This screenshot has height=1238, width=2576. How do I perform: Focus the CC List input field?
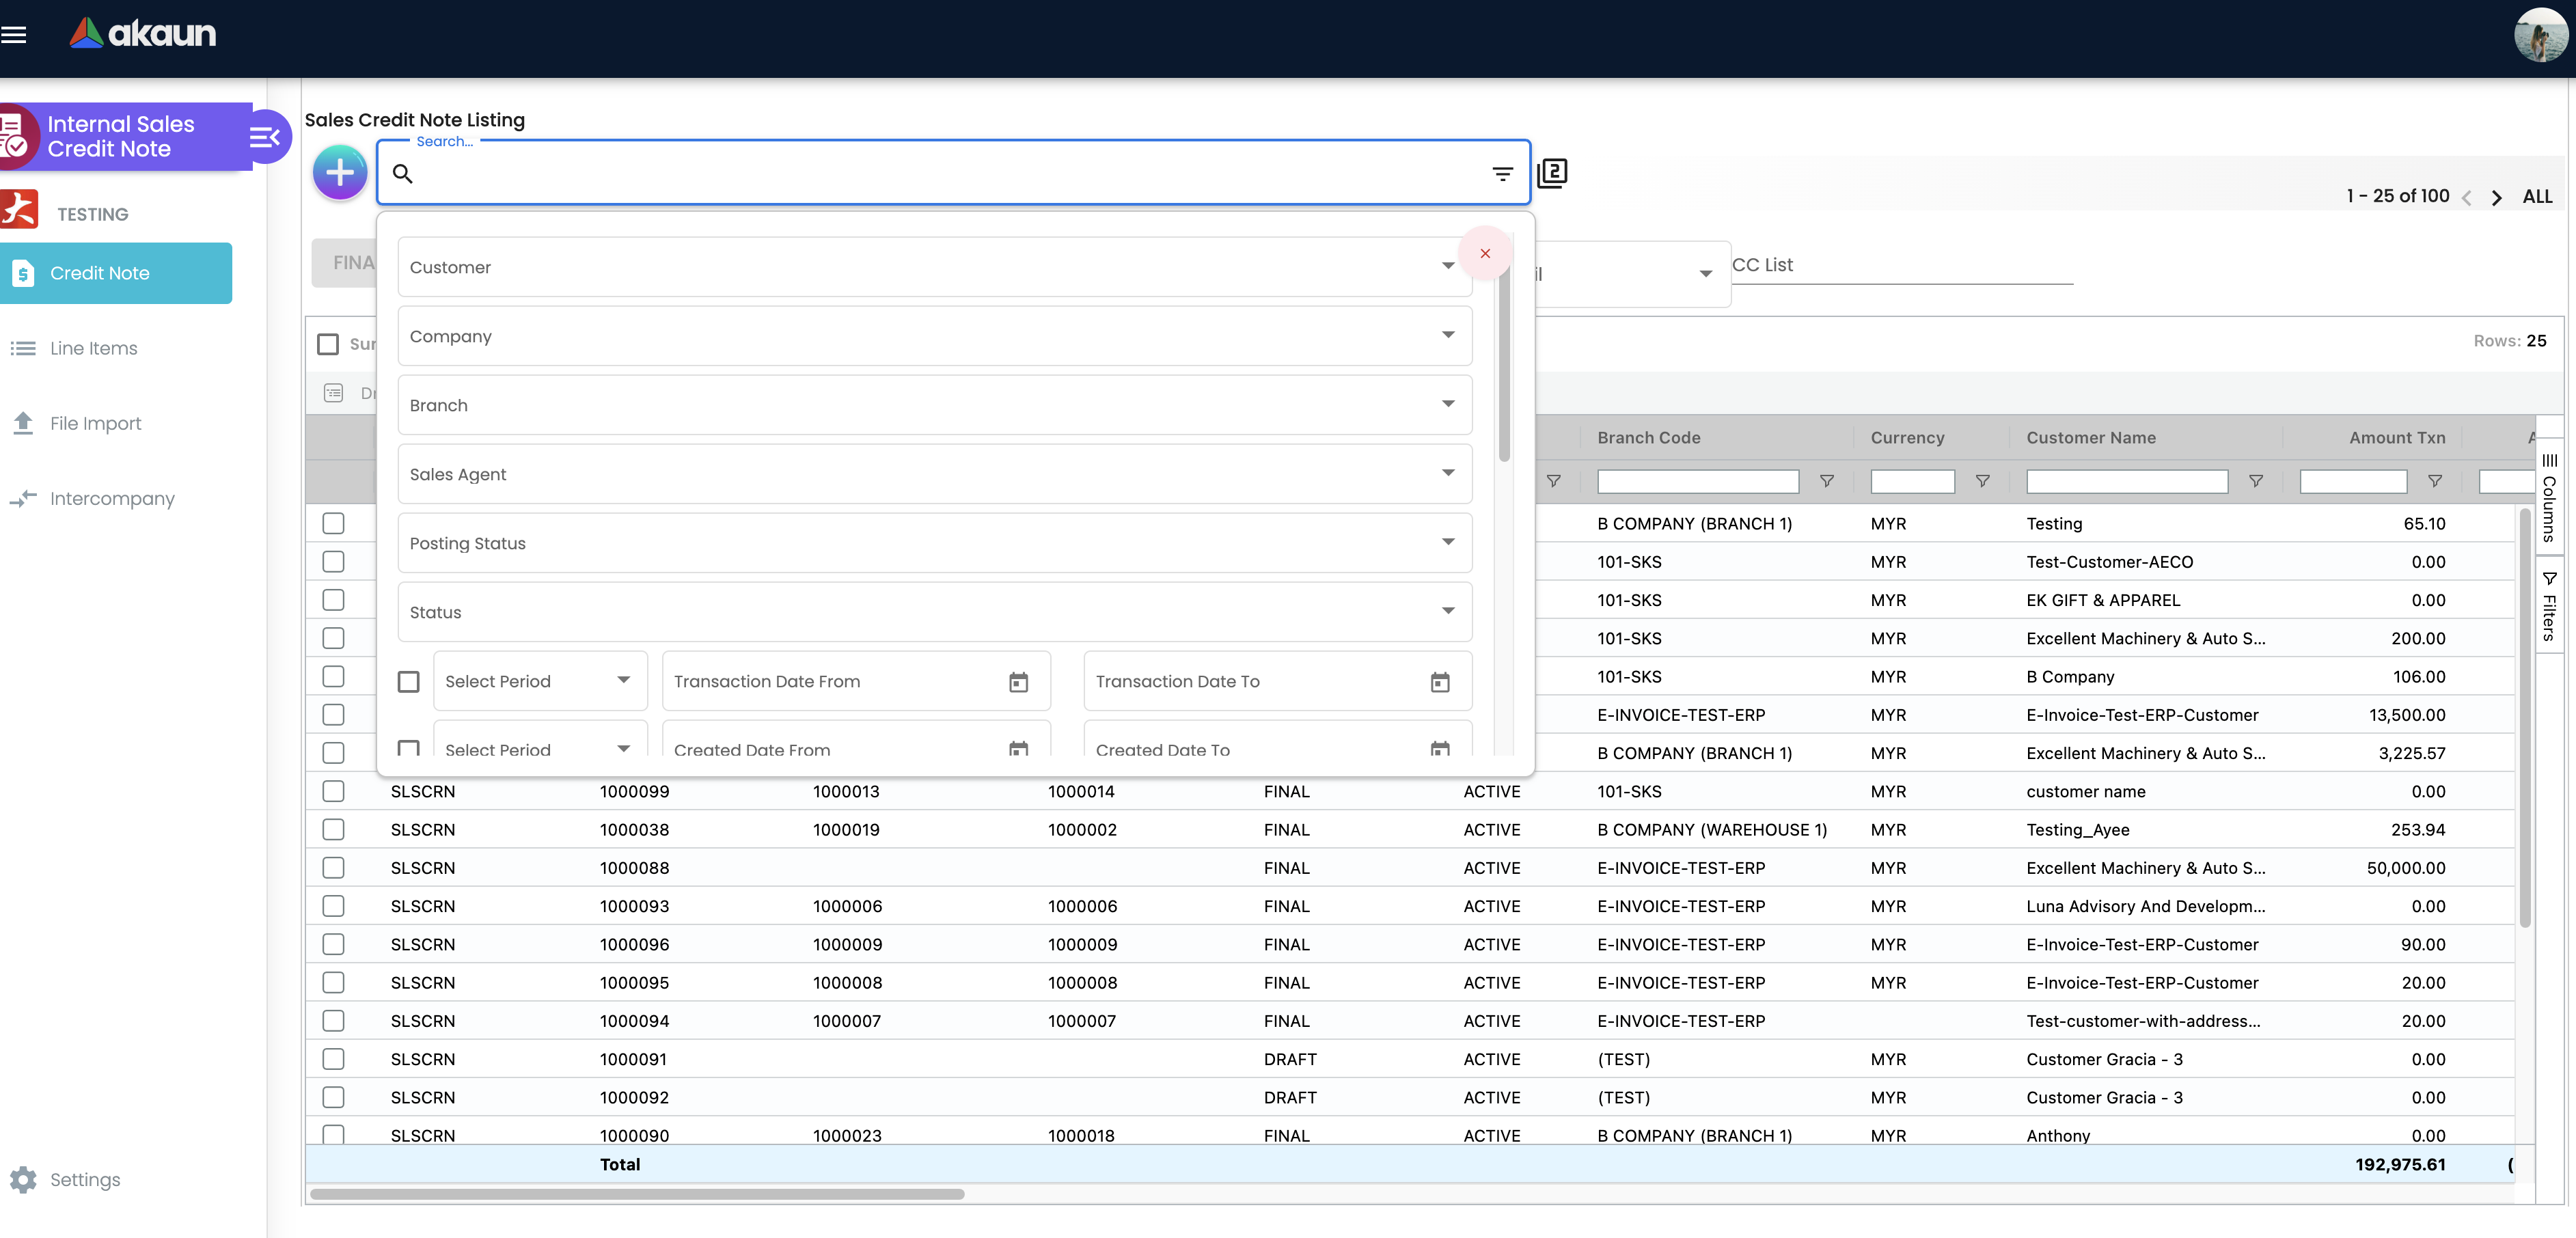click(1902, 265)
